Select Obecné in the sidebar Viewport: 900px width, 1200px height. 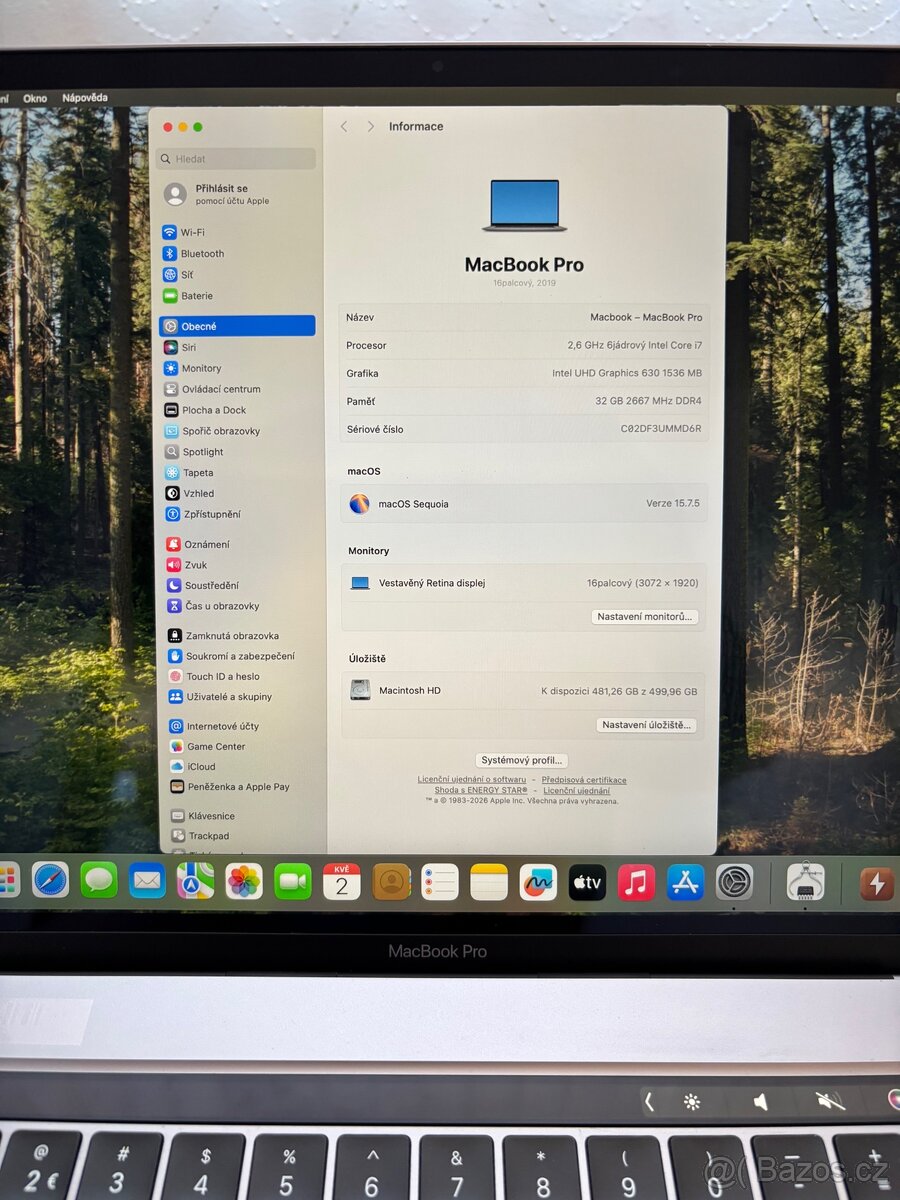click(x=237, y=326)
